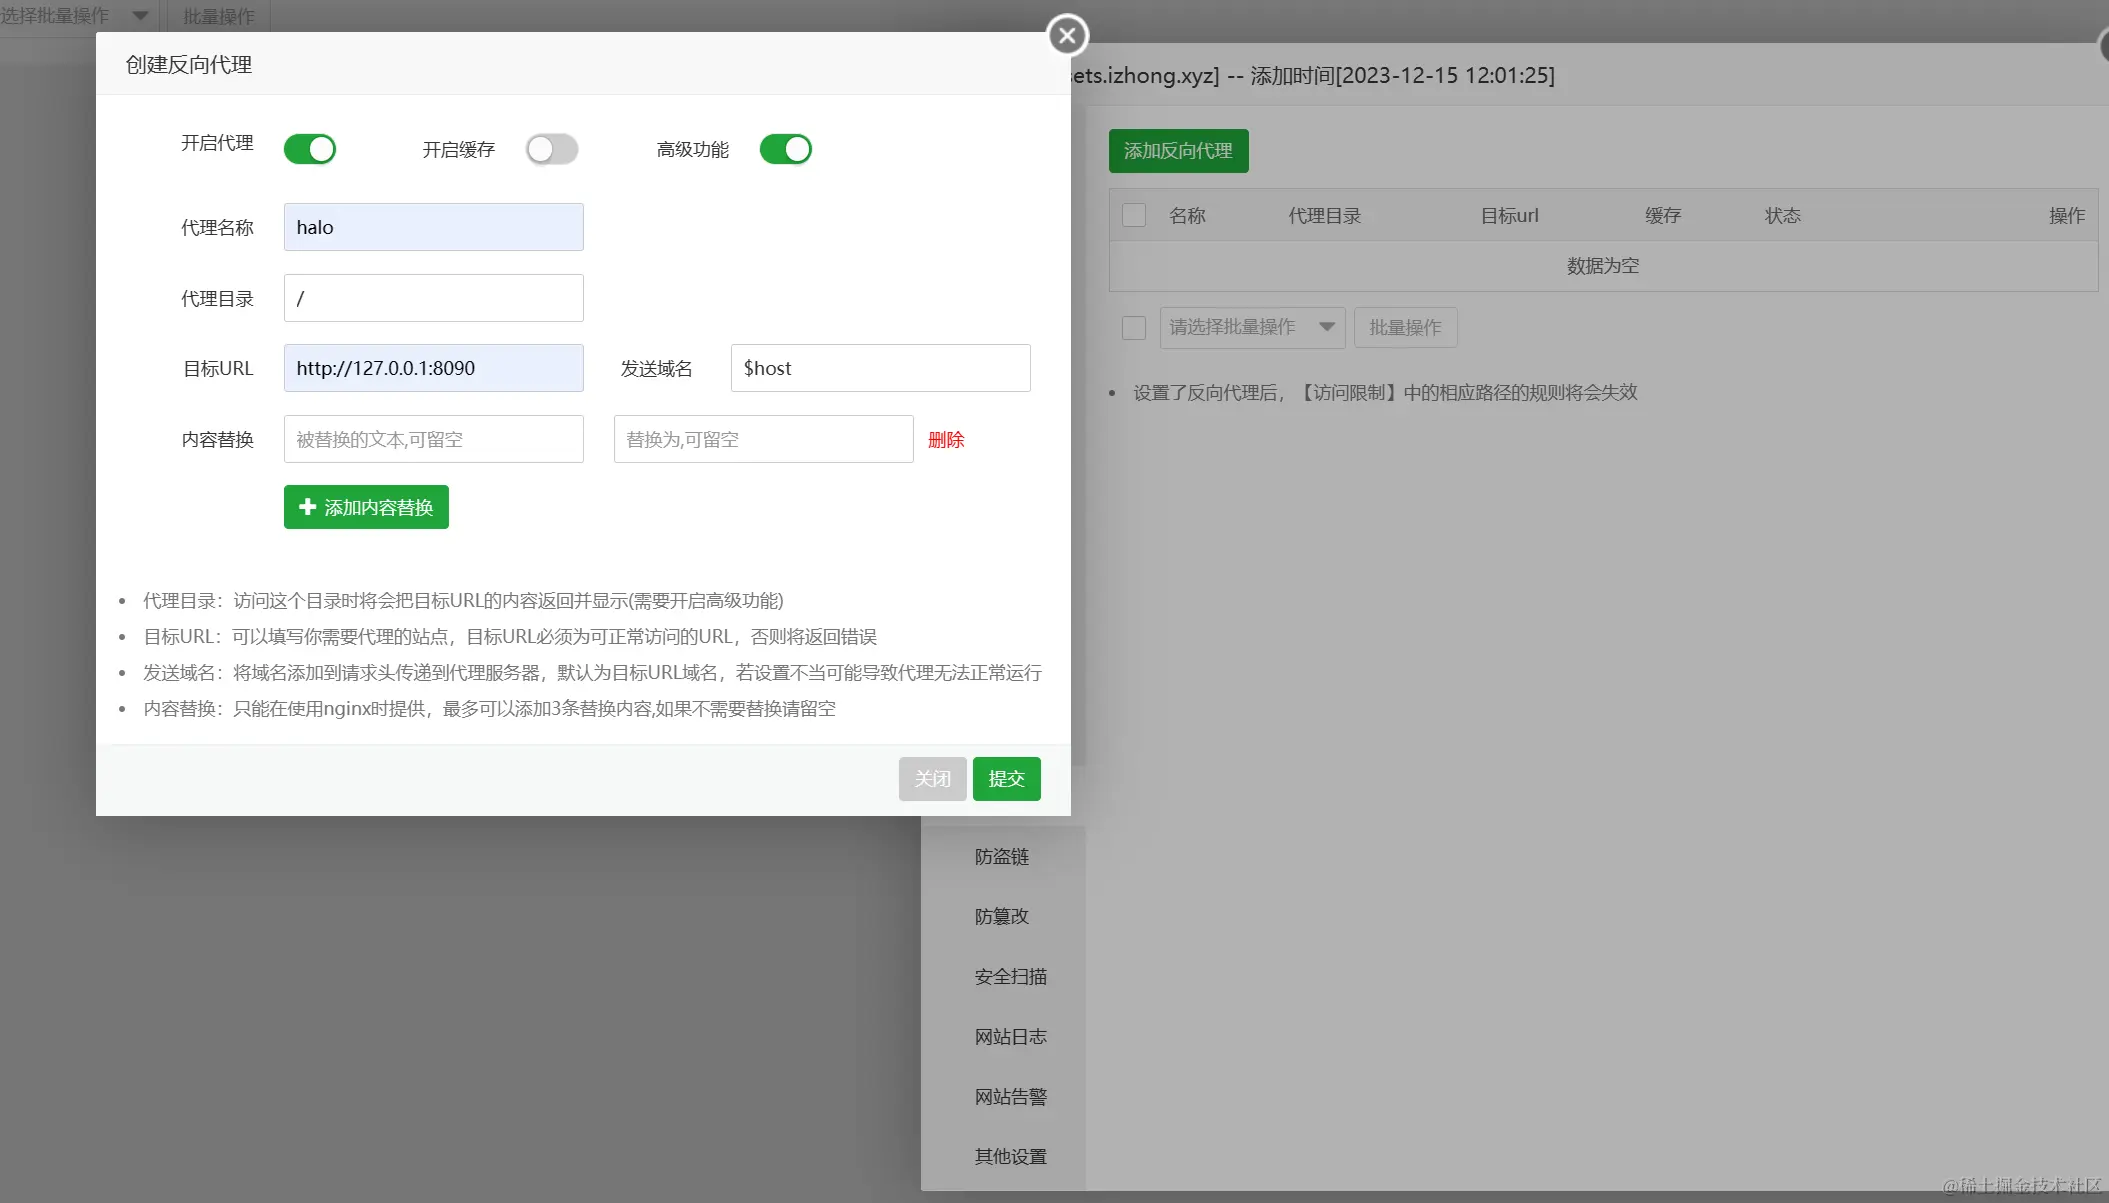Image resolution: width=2109 pixels, height=1203 pixels.
Task: Go to 网站告警 sidebar tab
Action: click(x=1010, y=1097)
